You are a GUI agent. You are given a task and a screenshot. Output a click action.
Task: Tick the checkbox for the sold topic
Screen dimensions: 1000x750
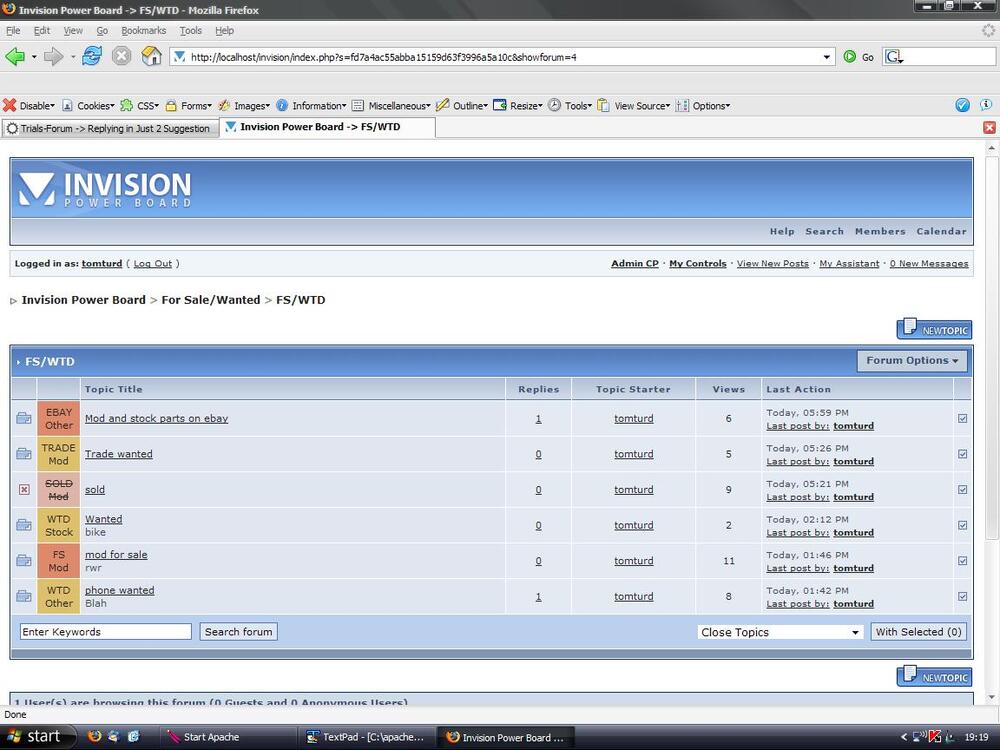coord(962,490)
